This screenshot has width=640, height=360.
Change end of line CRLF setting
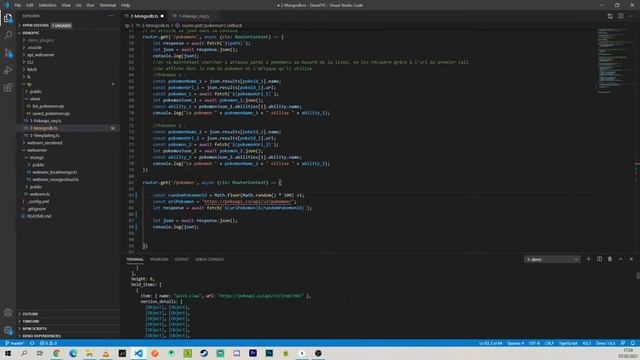pos(549,343)
